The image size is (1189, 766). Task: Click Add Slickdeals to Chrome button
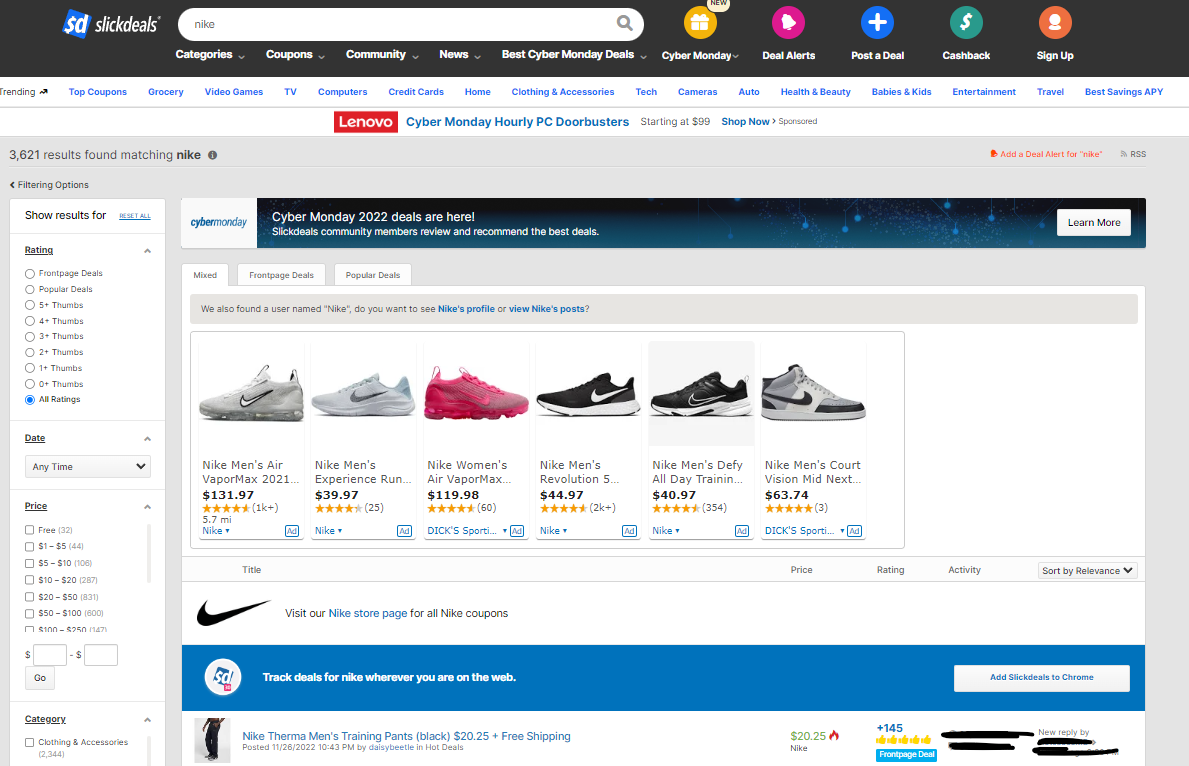tap(1041, 677)
